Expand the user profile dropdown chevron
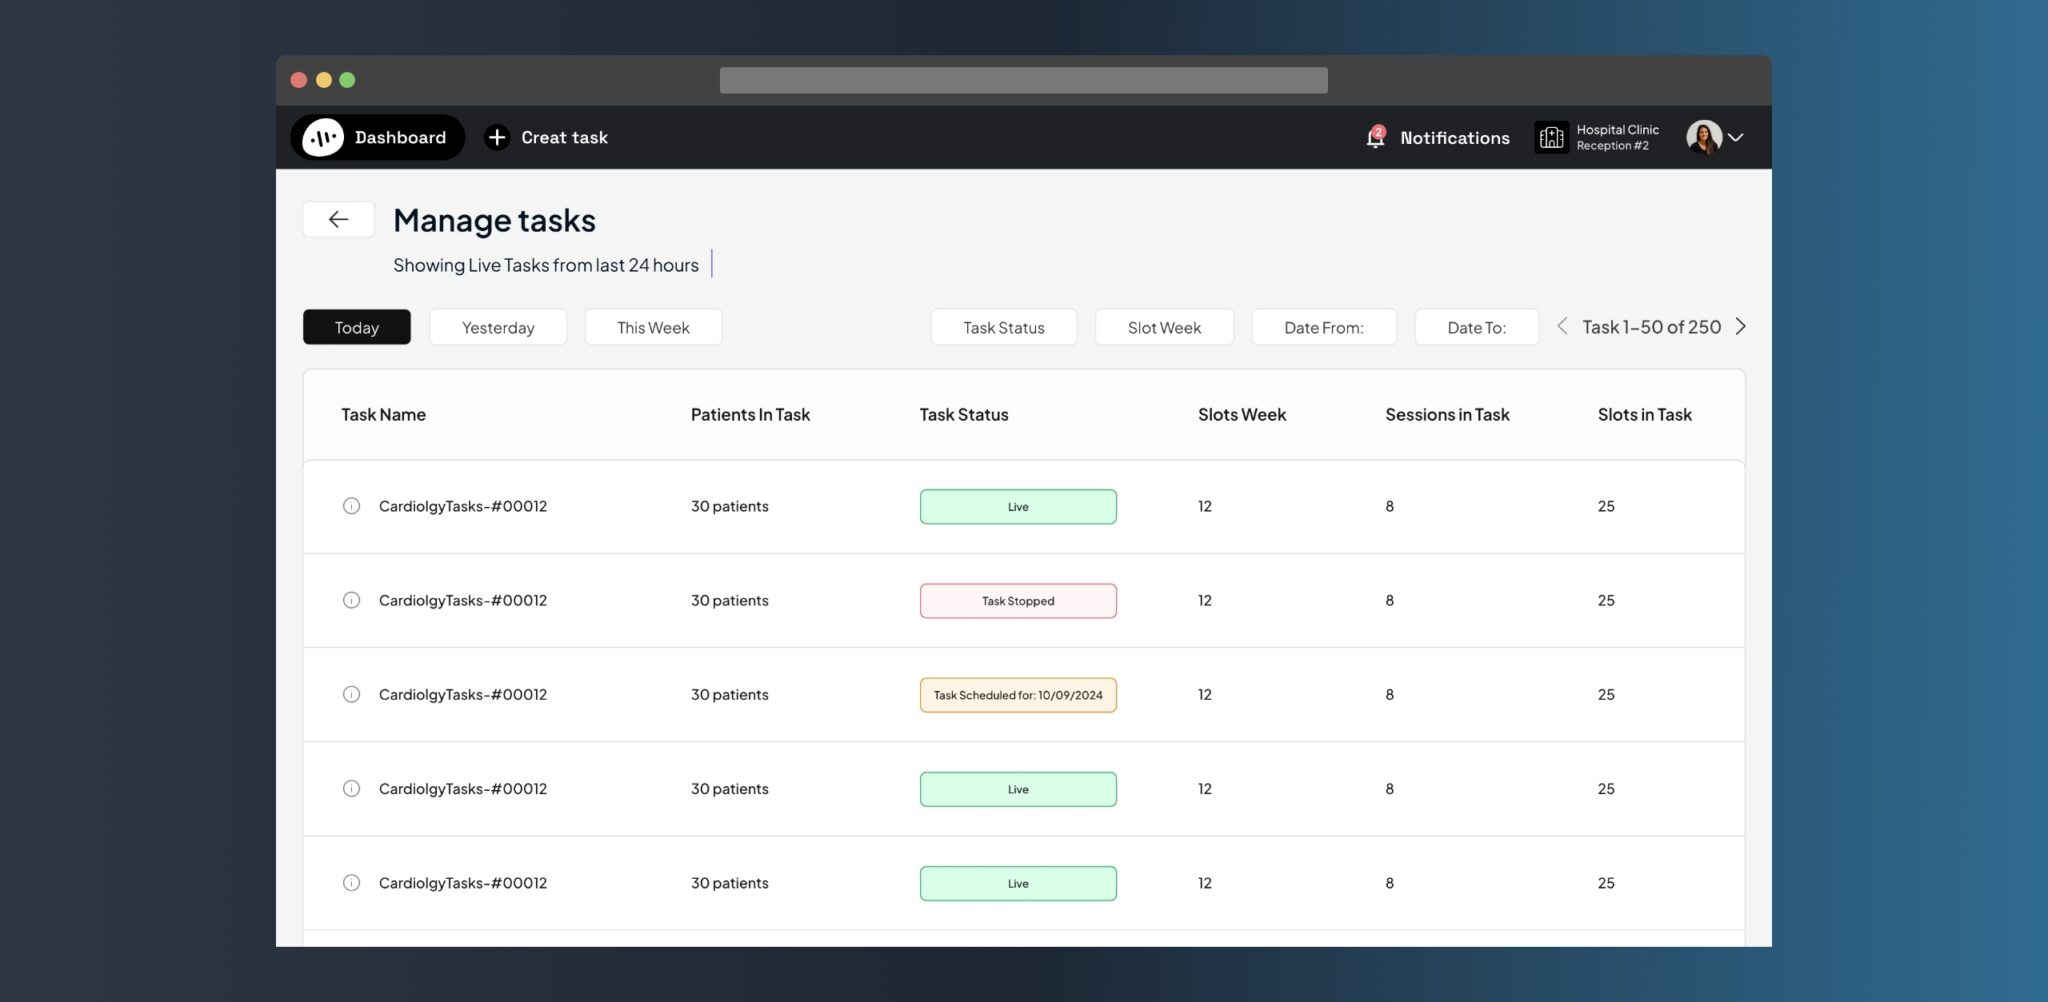 point(1736,138)
